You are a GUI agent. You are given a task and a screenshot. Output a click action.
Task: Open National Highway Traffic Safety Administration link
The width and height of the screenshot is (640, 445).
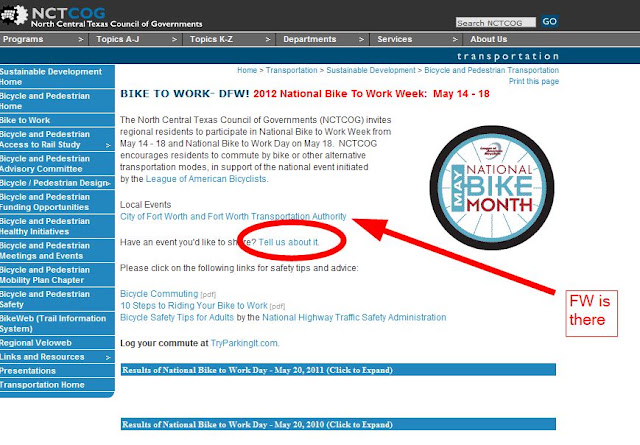coord(354,317)
